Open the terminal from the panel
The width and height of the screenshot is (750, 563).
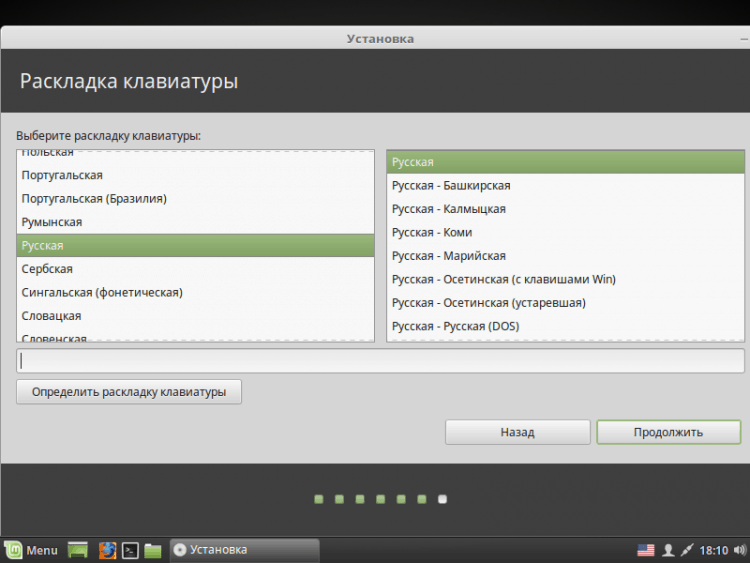click(130, 551)
